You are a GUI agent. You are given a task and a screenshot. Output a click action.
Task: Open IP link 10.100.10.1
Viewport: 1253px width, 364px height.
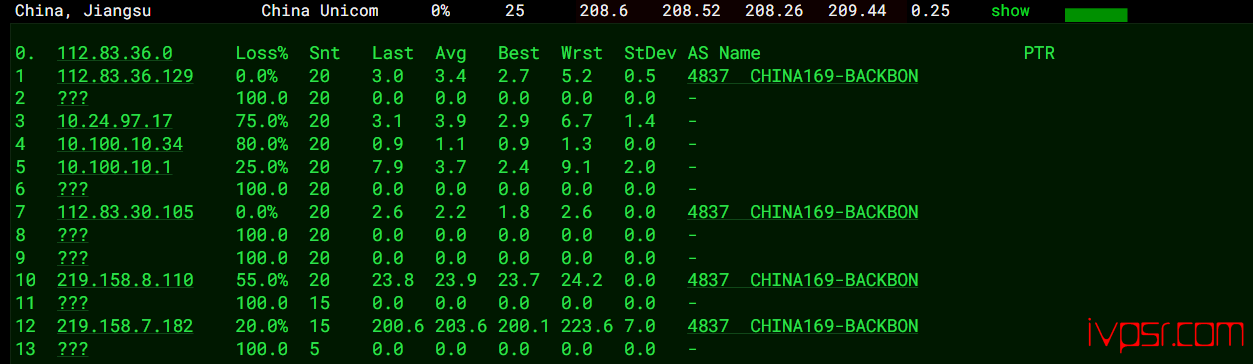pyautogui.click(x=115, y=167)
